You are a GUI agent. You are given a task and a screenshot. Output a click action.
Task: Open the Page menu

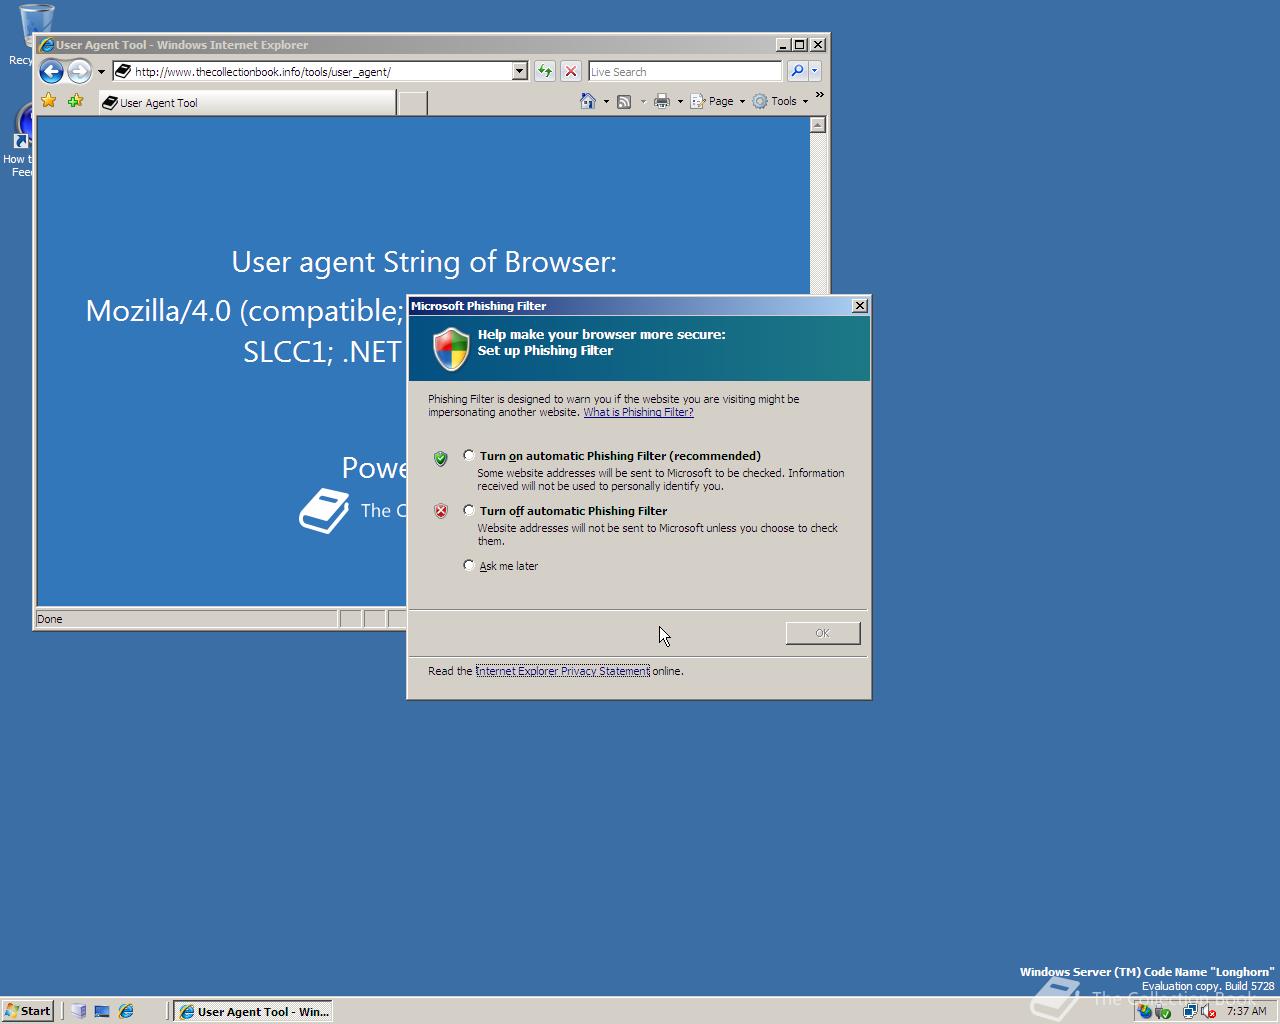(x=718, y=101)
